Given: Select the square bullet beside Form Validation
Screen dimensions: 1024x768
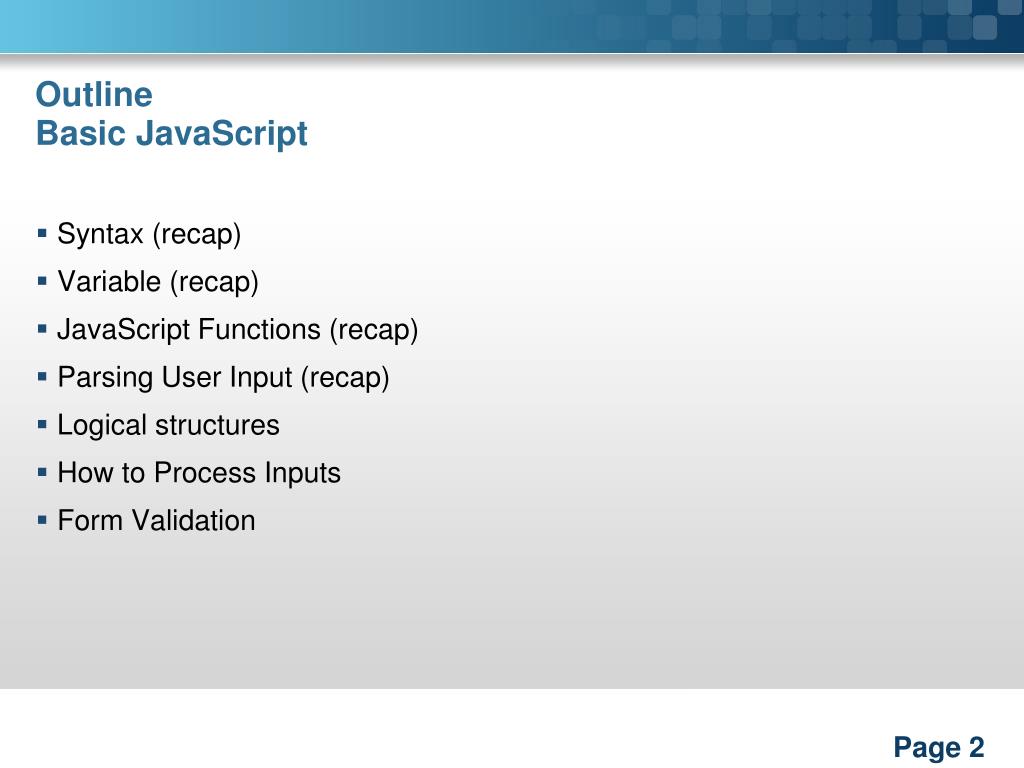Looking at the screenshot, I should click(x=42, y=520).
